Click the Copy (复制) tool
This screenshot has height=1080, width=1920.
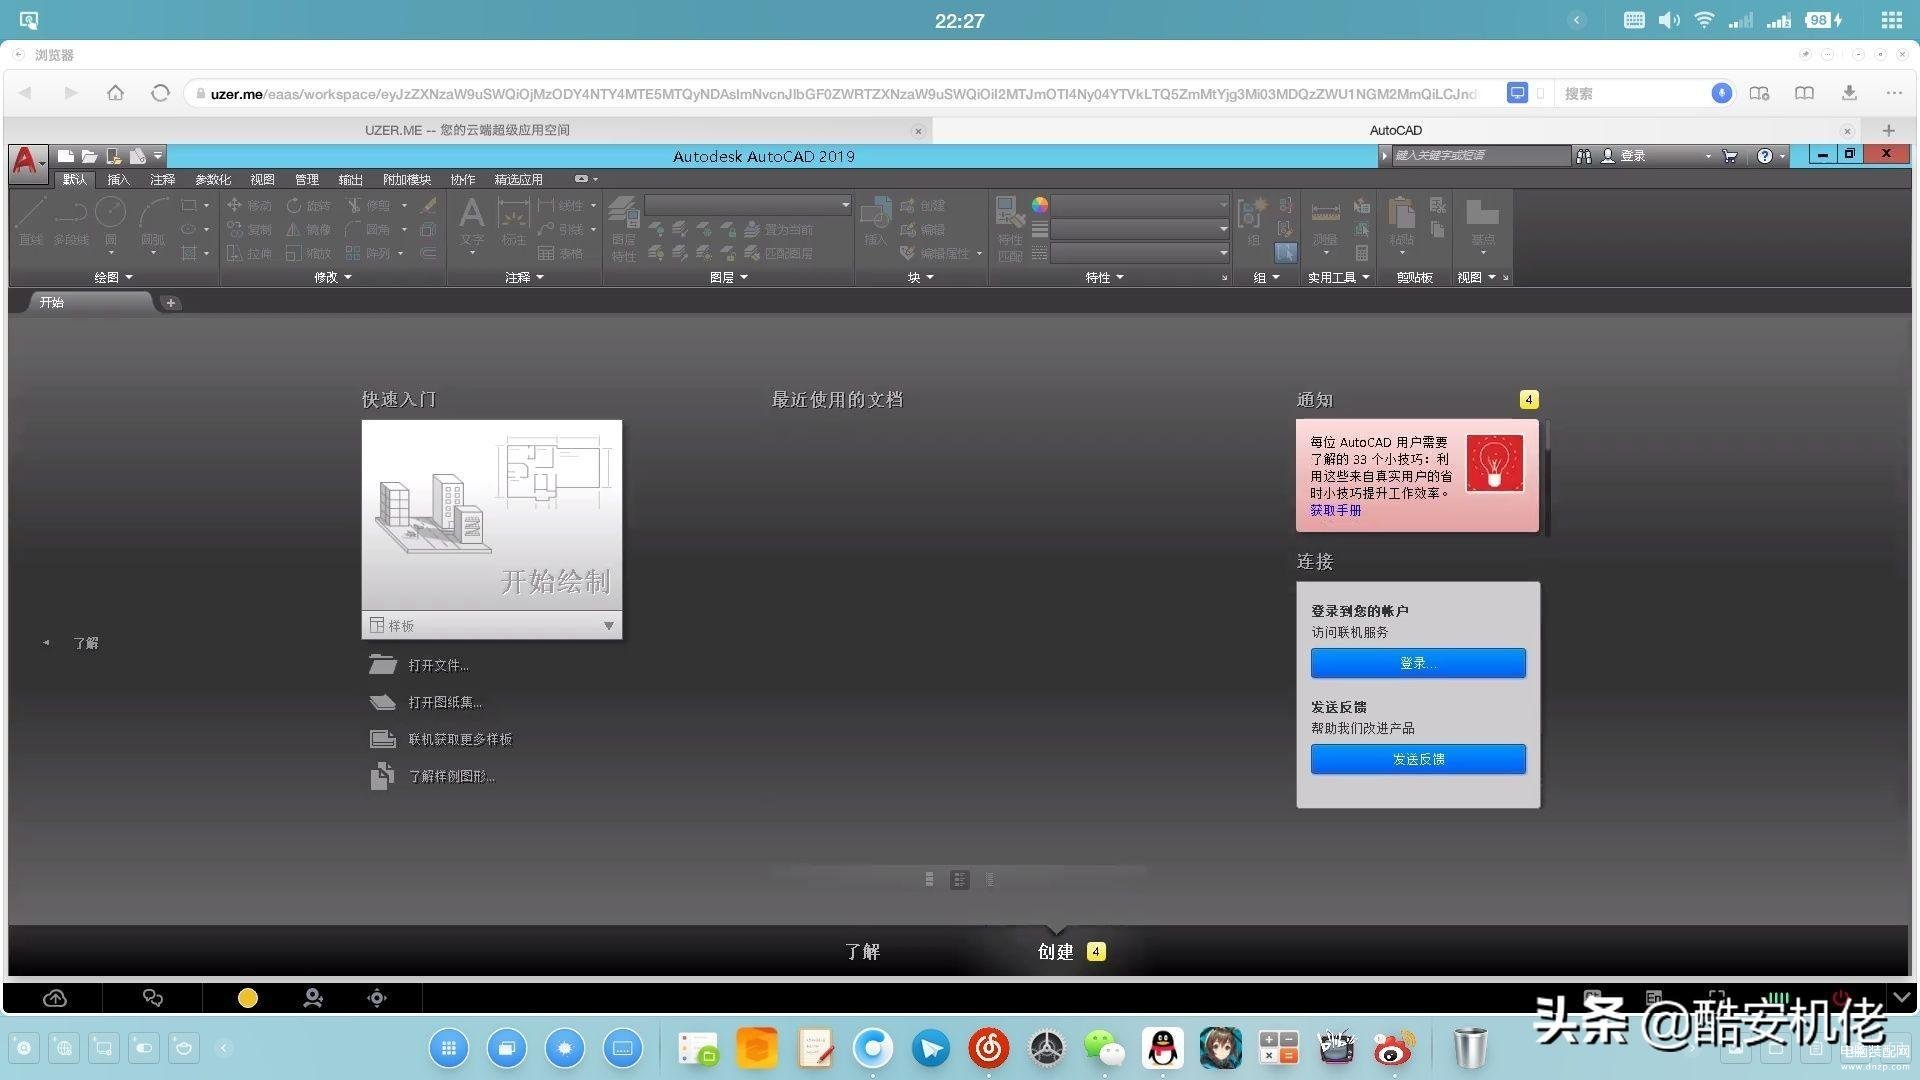pos(249,229)
